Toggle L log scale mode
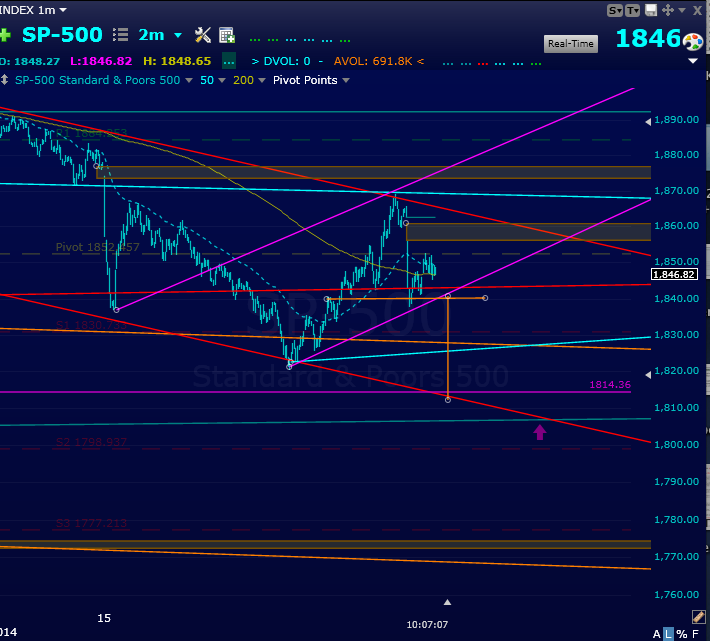This screenshot has height=641, width=710. click(668, 634)
